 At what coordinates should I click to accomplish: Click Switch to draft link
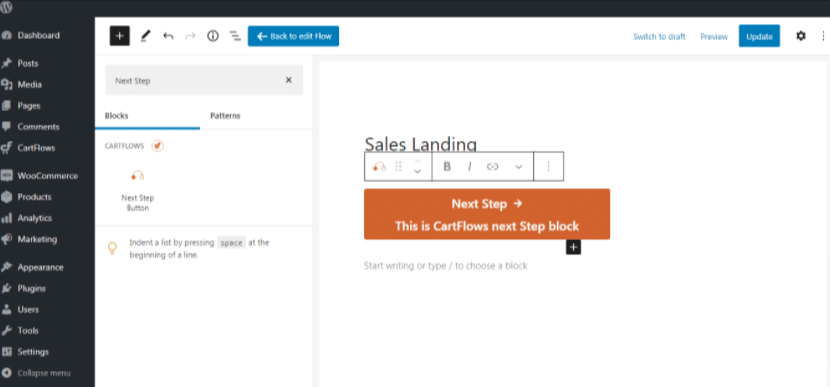(659, 37)
